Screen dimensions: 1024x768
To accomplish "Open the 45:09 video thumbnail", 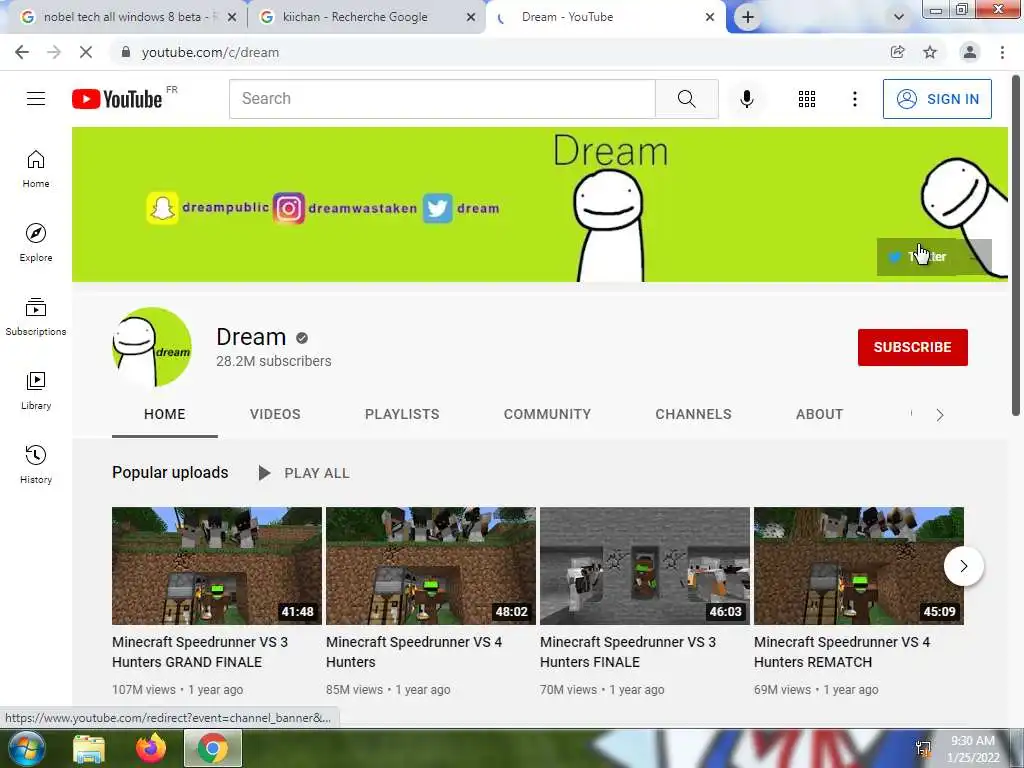I will click(x=859, y=566).
